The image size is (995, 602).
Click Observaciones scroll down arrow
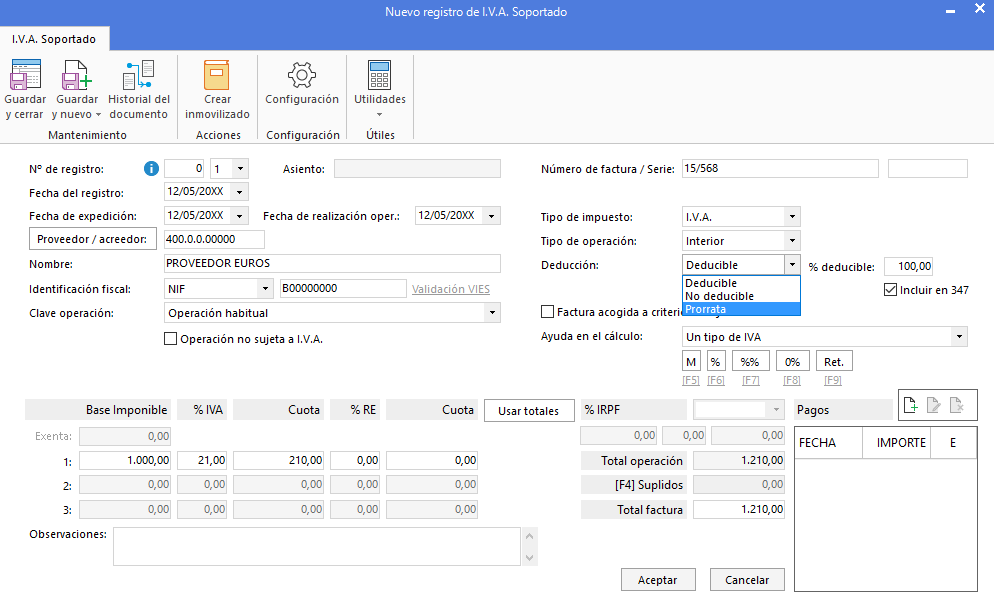tap(529, 558)
